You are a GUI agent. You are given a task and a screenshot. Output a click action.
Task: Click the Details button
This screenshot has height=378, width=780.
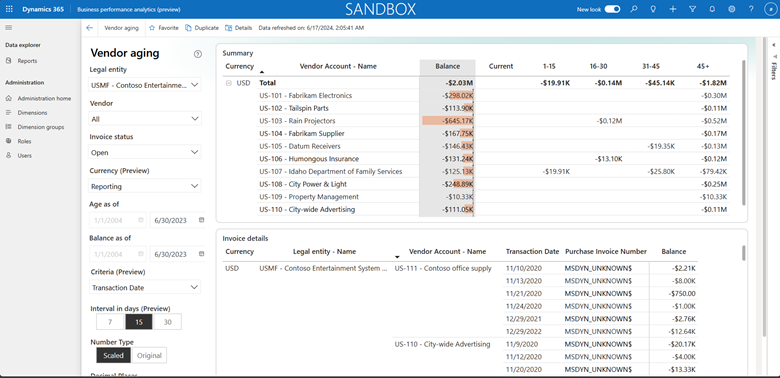coord(239,28)
